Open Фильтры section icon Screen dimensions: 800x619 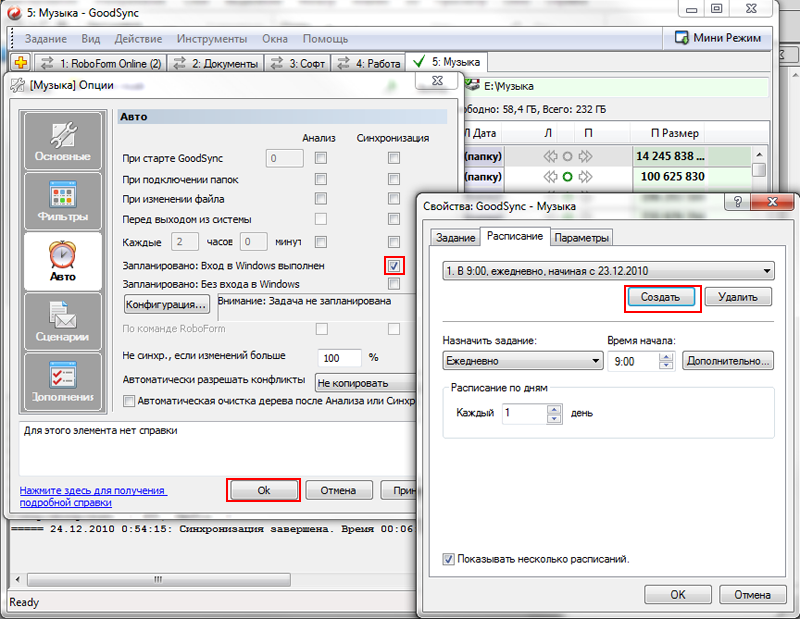[x=63, y=201]
